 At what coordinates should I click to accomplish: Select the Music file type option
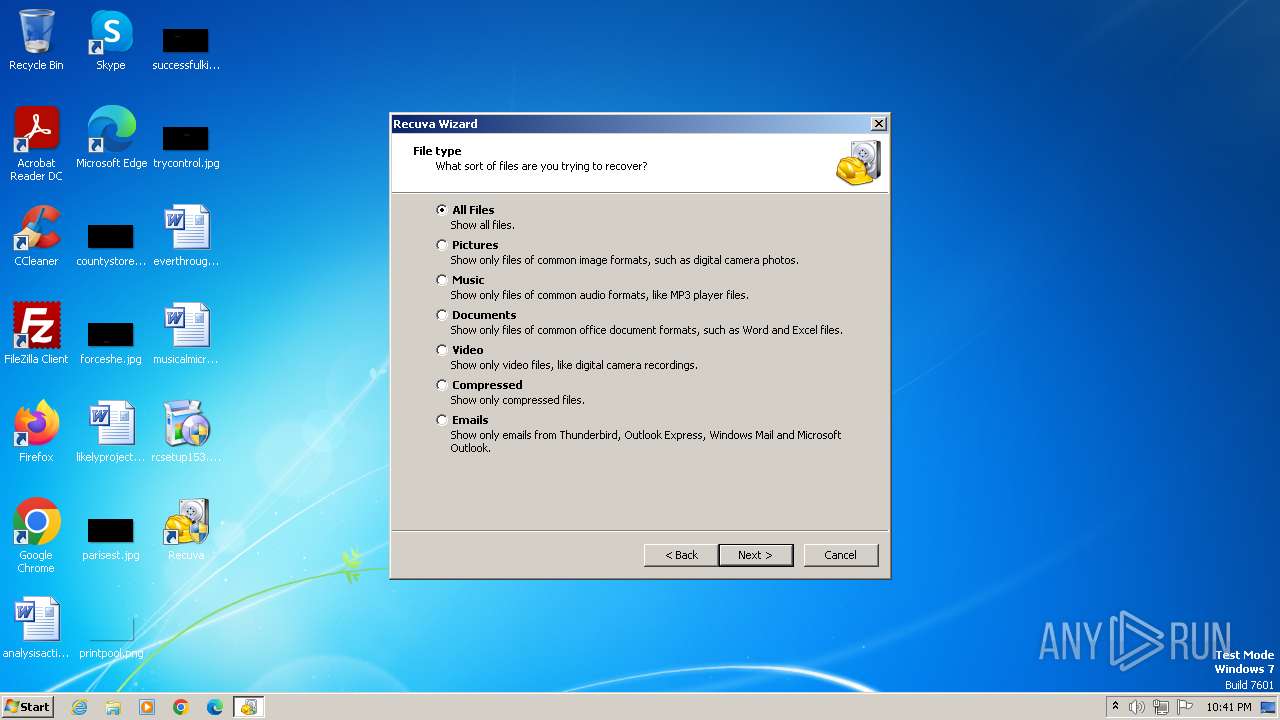pos(442,280)
